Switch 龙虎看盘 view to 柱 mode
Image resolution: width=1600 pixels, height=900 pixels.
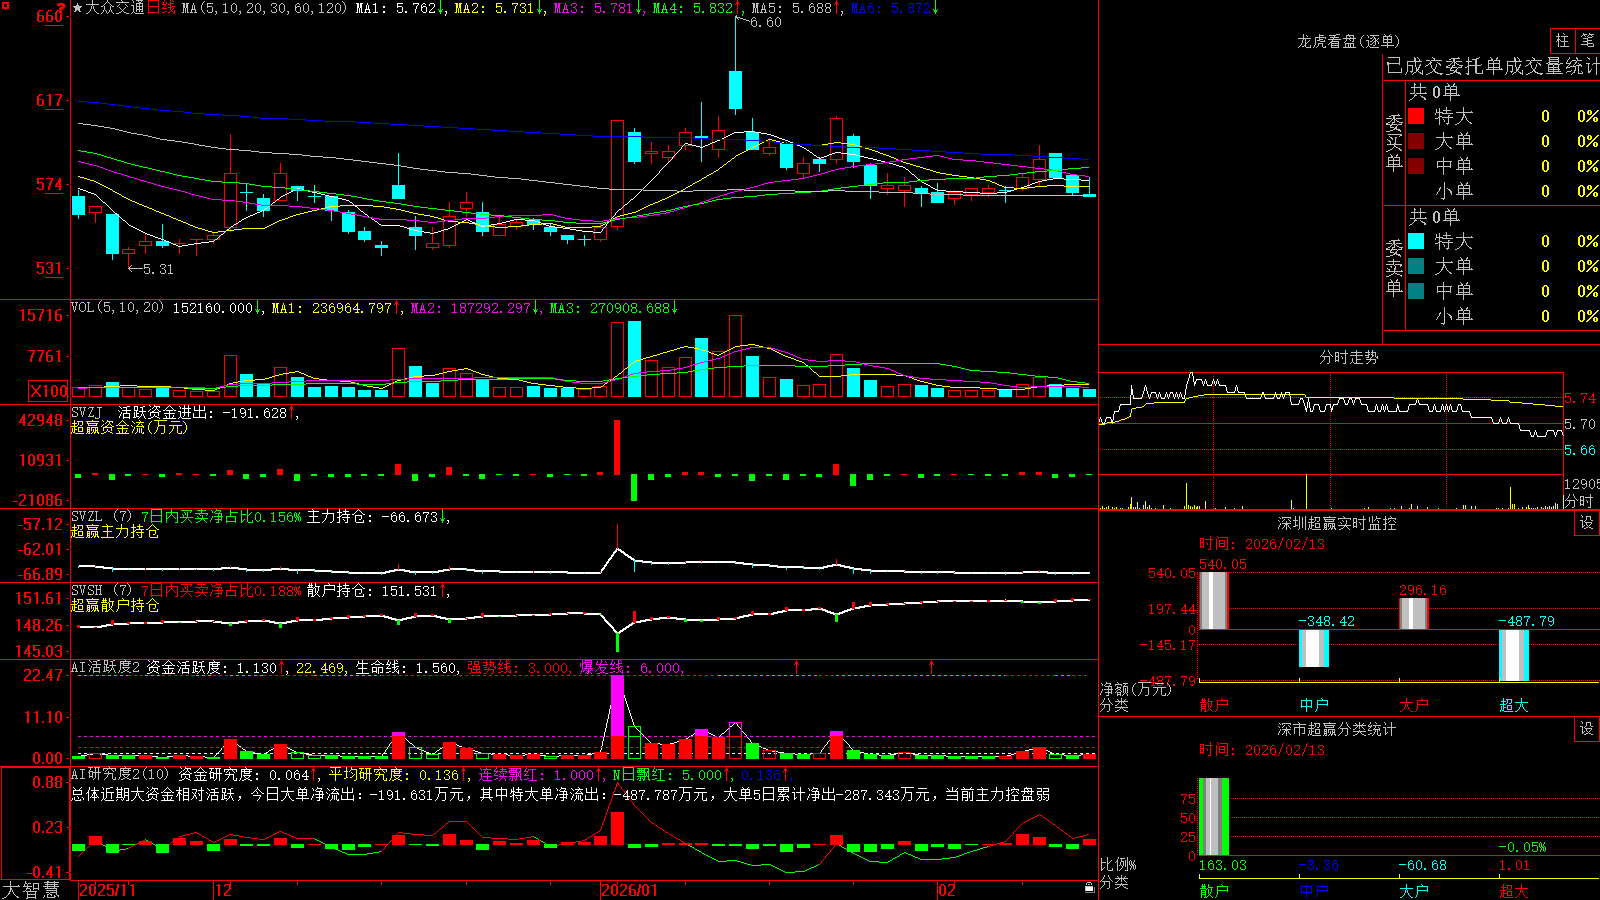tap(1562, 40)
